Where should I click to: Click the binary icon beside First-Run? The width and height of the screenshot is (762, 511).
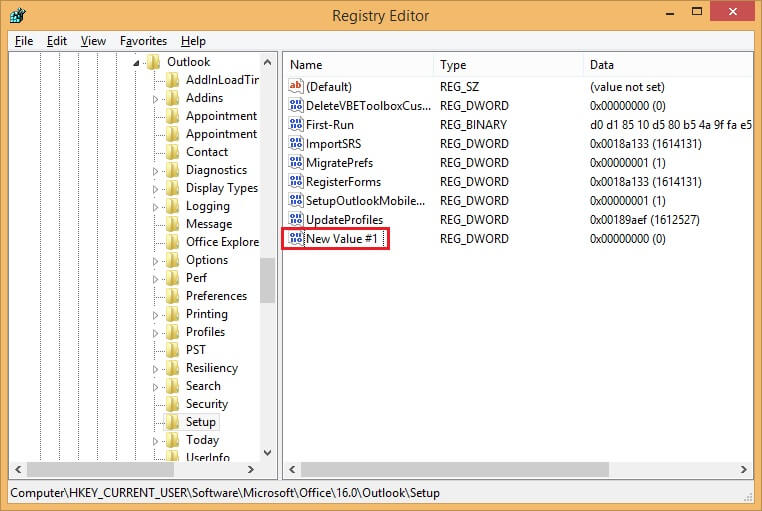tap(295, 124)
